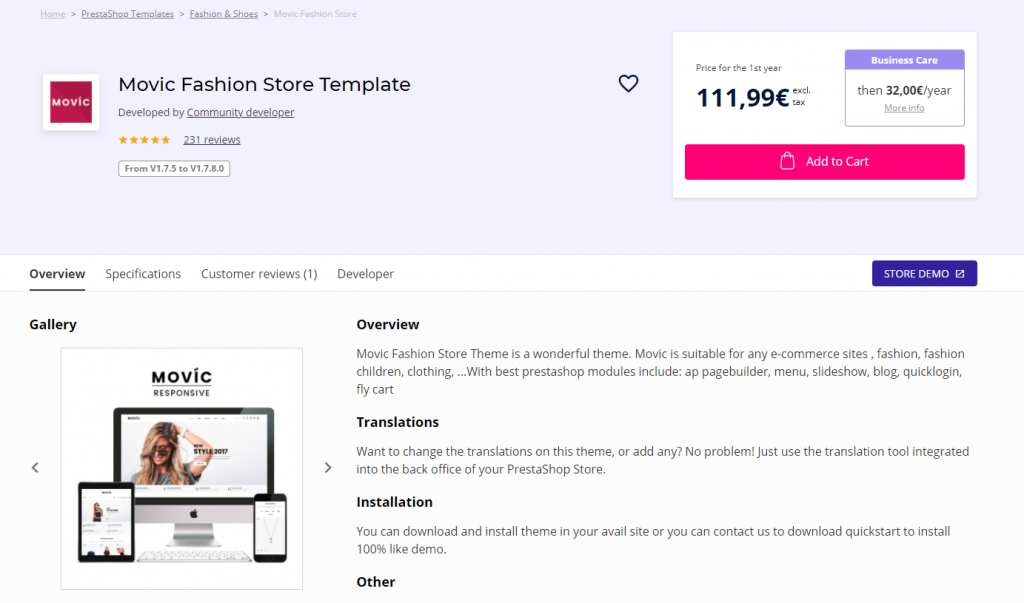Click the Movic responsive gallery image
This screenshot has height=603, width=1024.
(x=182, y=468)
